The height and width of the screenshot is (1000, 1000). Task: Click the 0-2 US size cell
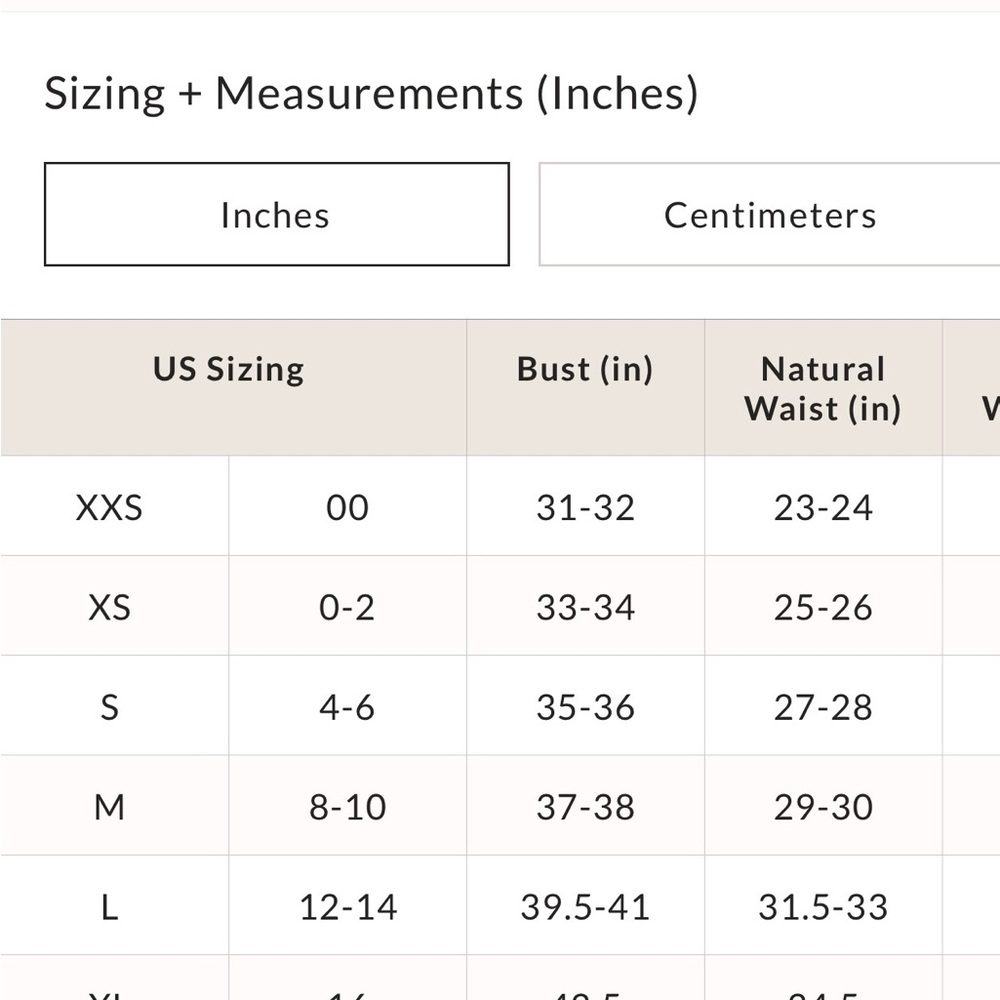point(347,608)
